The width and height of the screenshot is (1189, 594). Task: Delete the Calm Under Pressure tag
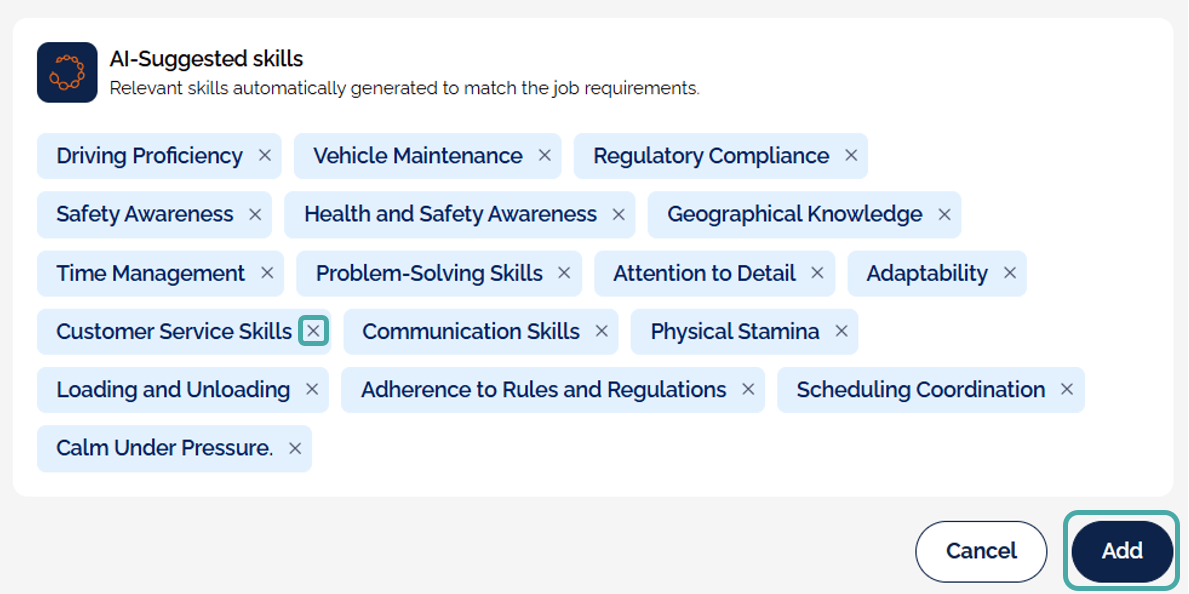click(x=295, y=448)
